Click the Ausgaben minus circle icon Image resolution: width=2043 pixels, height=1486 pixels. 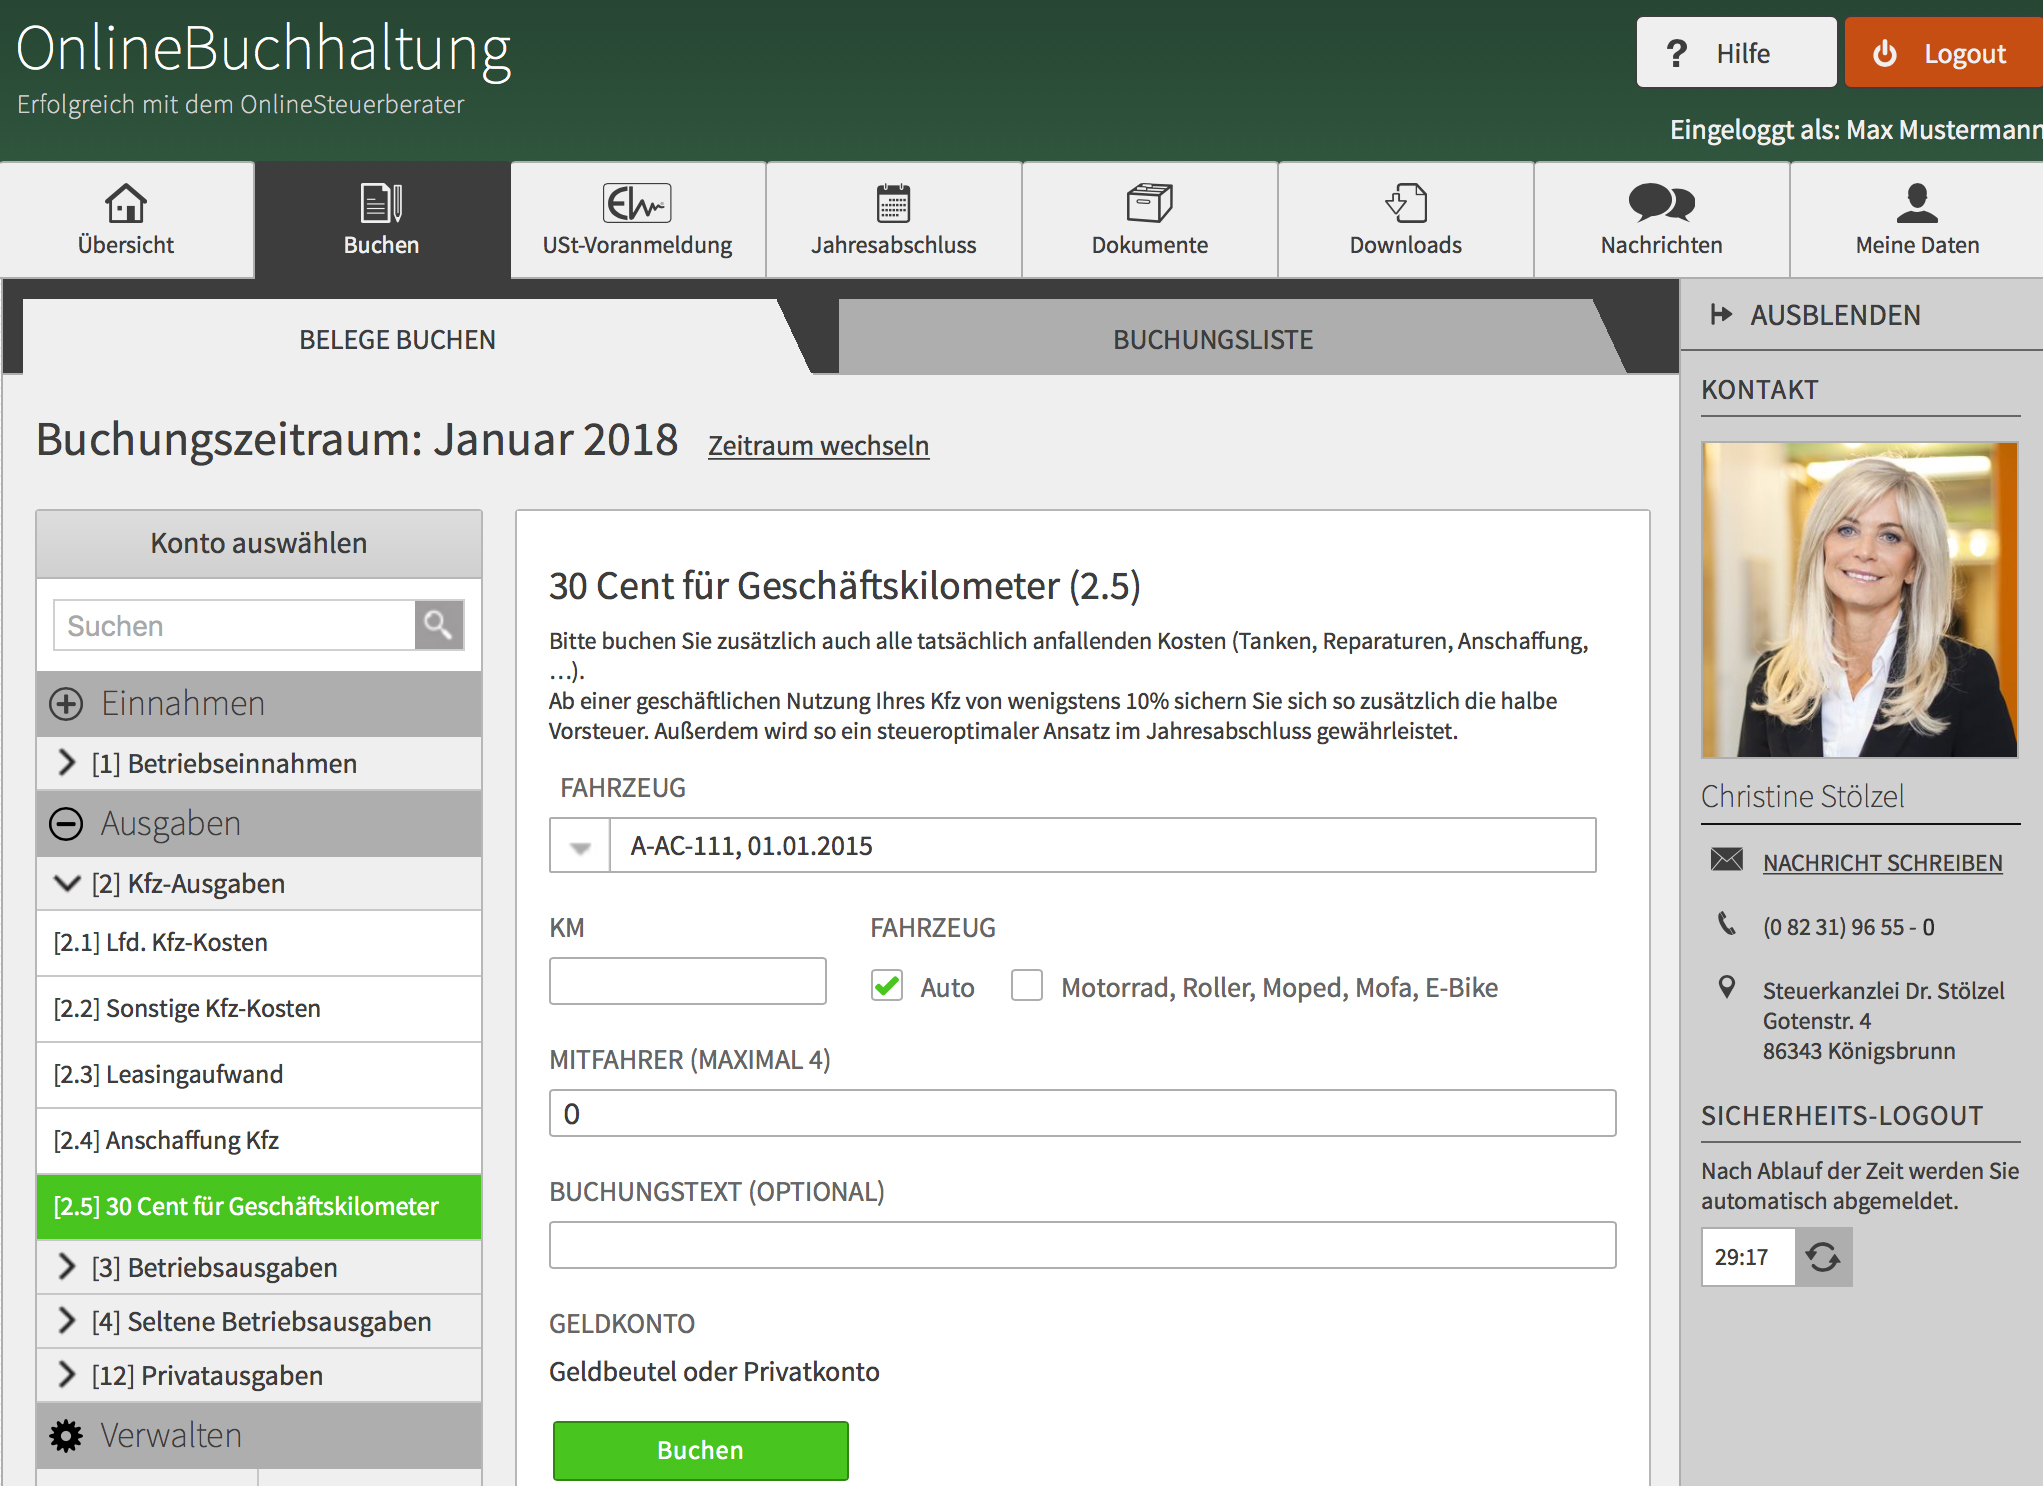coord(66,824)
